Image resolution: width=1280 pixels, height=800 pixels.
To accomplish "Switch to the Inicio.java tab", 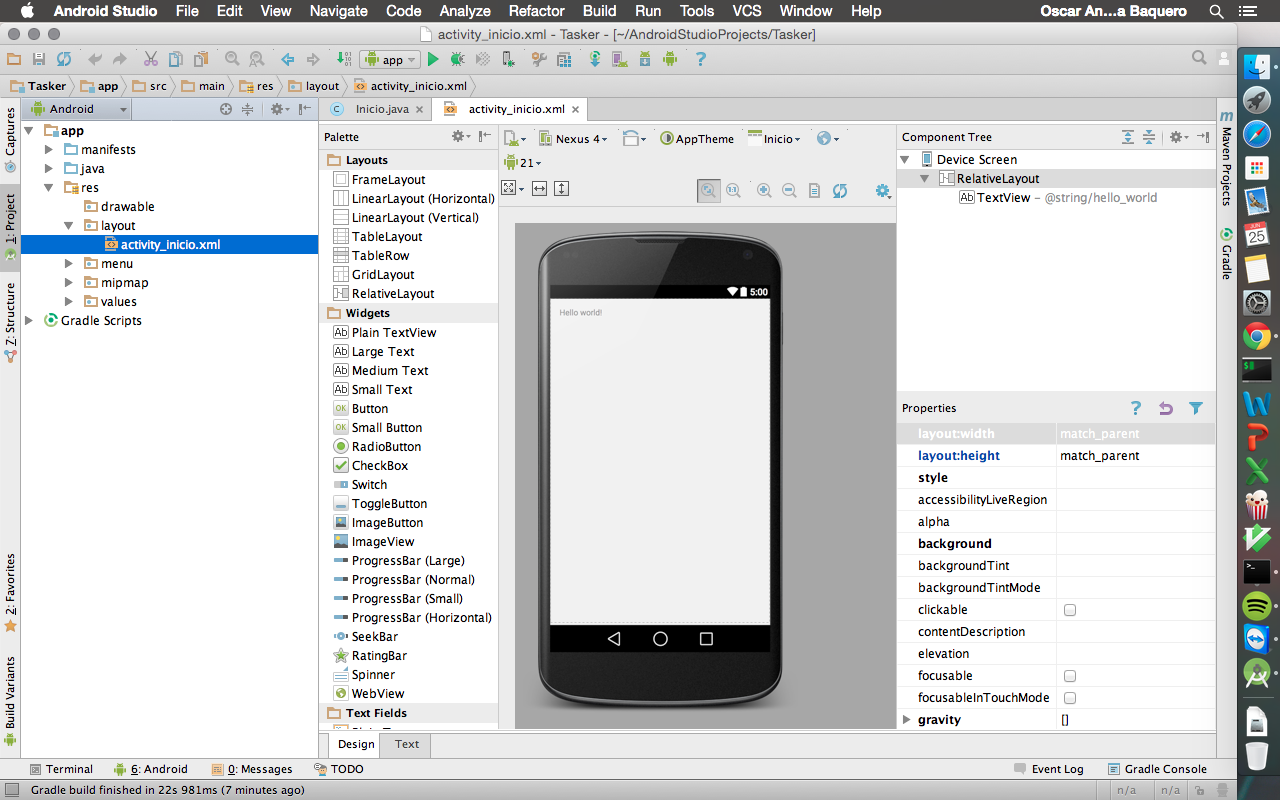I will click(375, 109).
